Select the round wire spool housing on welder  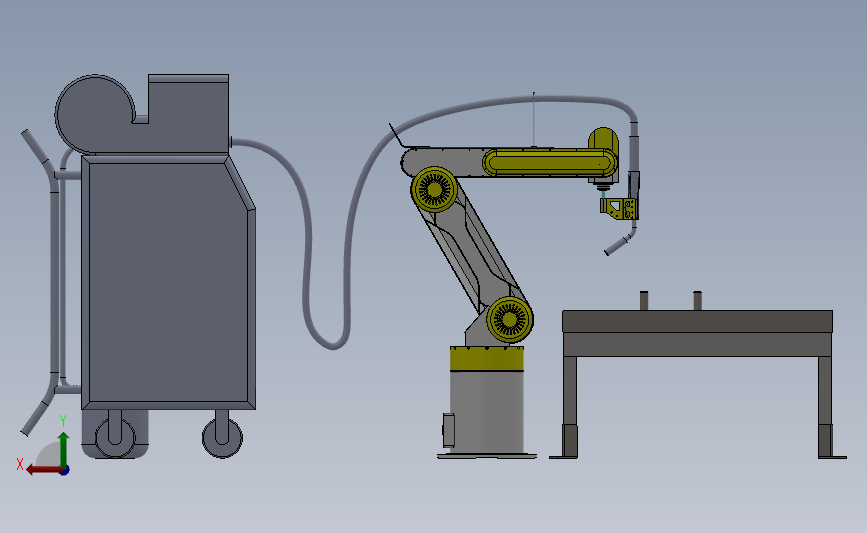pyautogui.click(x=93, y=114)
